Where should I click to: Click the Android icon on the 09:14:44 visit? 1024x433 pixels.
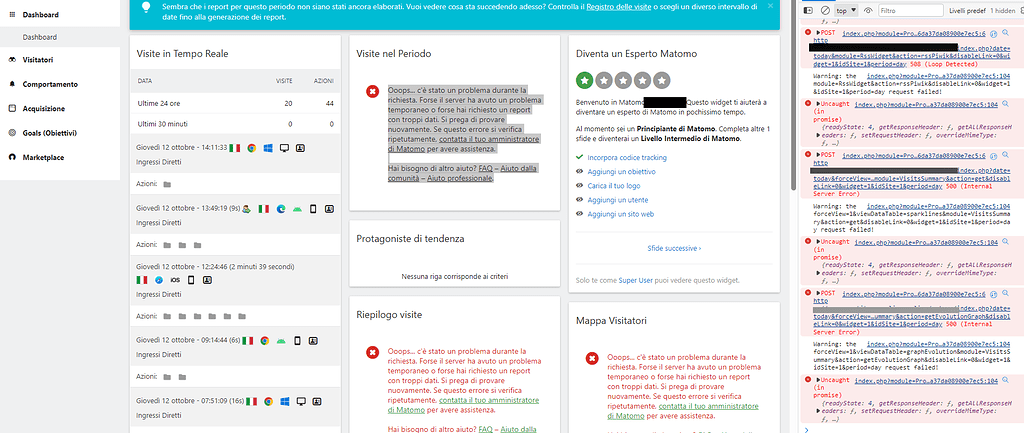281,341
